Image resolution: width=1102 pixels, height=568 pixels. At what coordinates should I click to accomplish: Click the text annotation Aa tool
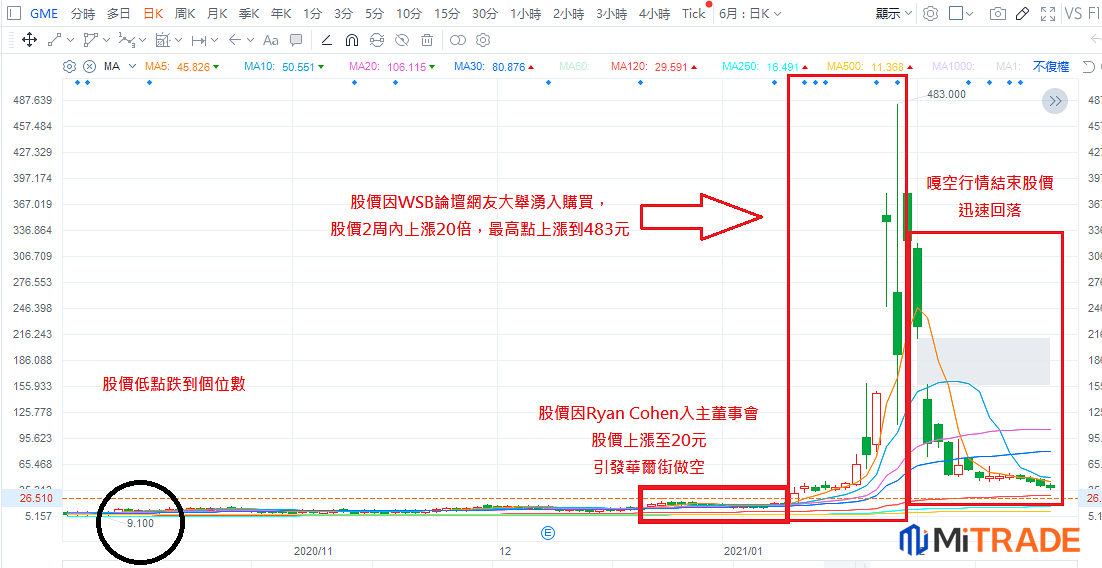coord(271,40)
